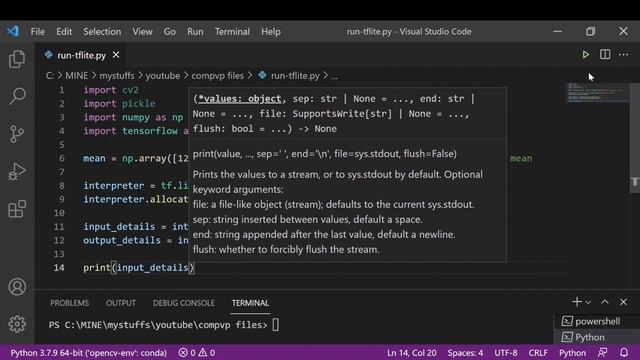The width and height of the screenshot is (640, 360).
Task: Change language mode Python in status bar
Action: tap(572, 353)
